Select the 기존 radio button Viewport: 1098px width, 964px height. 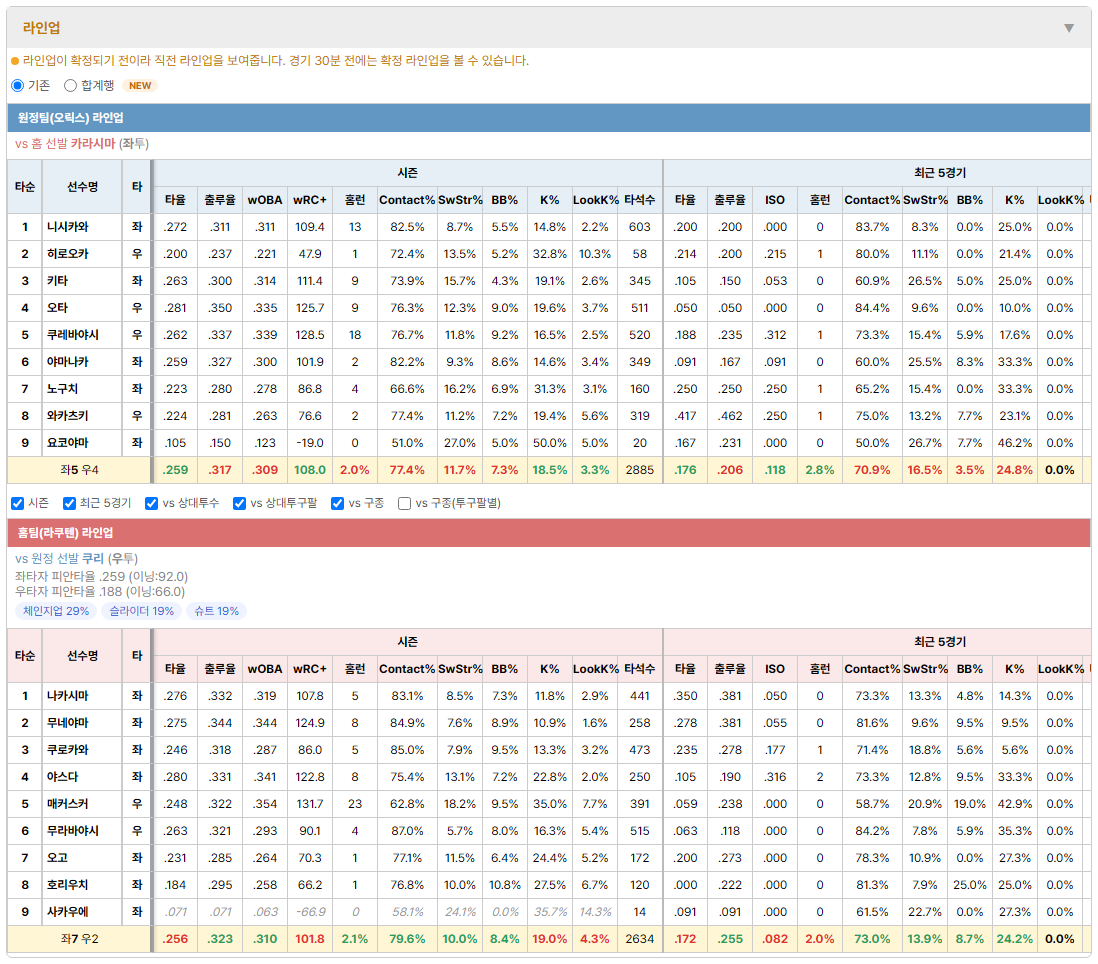point(18,85)
